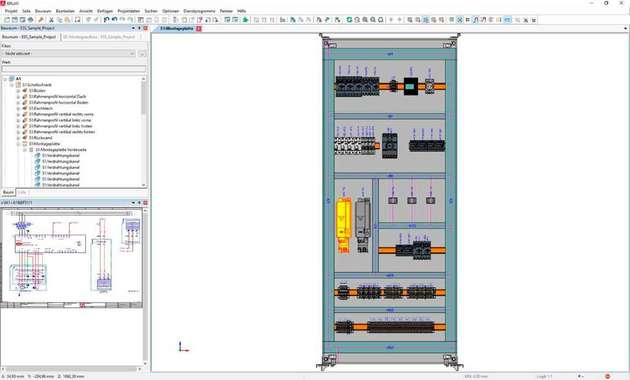Click the Undo arrow icon in toolbar
The width and height of the screenshot is (630, 380).
tap(106, 20)
